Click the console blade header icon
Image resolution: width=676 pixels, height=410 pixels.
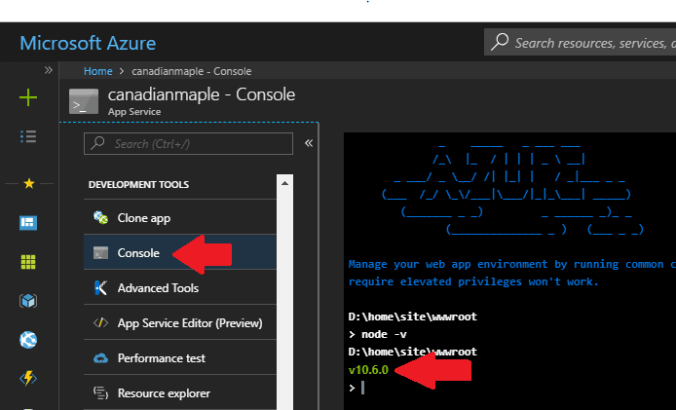[84, 101]
